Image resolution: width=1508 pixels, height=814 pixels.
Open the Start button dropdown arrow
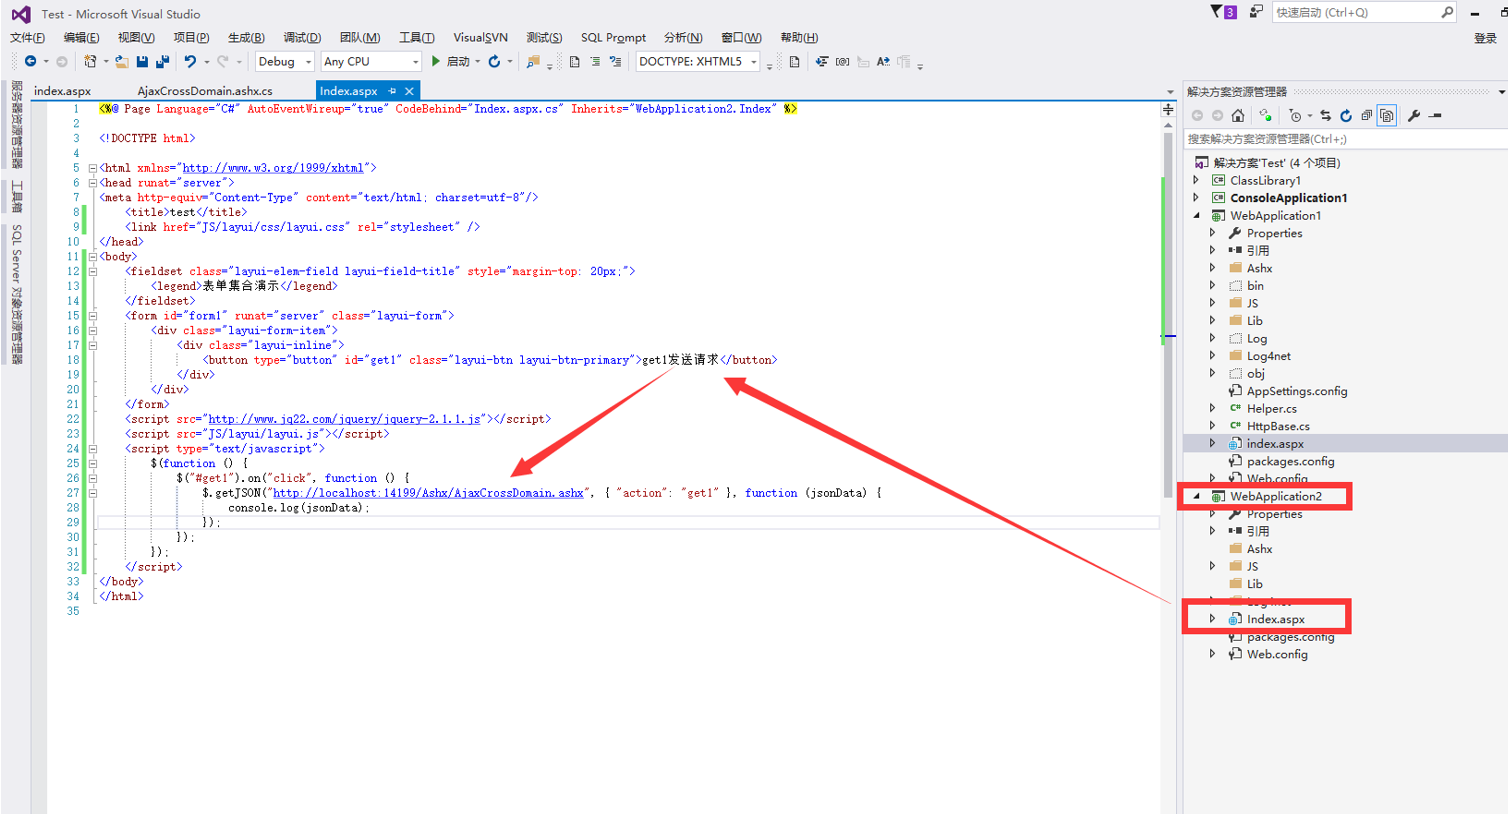pos(478,62)
